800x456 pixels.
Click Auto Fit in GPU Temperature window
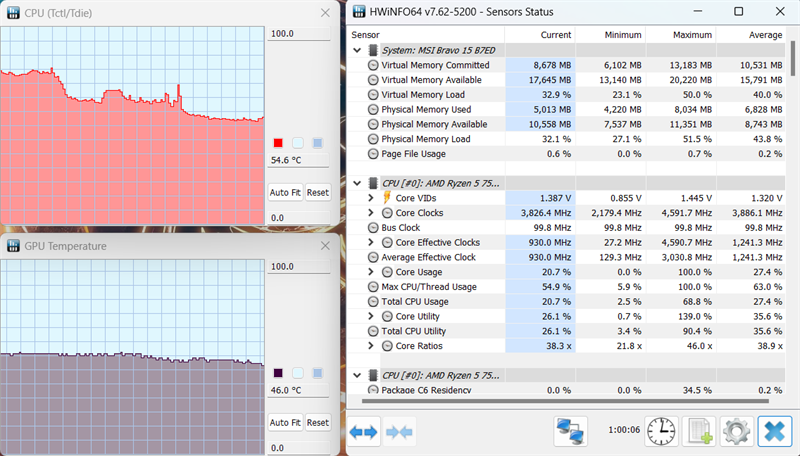click(x=285, y=422)
